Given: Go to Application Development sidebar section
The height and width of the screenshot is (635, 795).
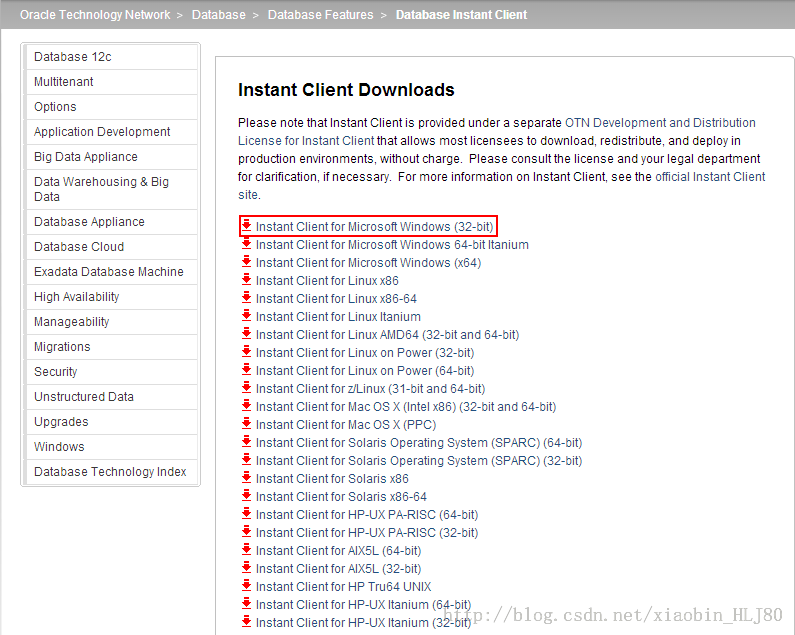Looking at the screenshot, I should pyautogui.click(x=102, y=132).
